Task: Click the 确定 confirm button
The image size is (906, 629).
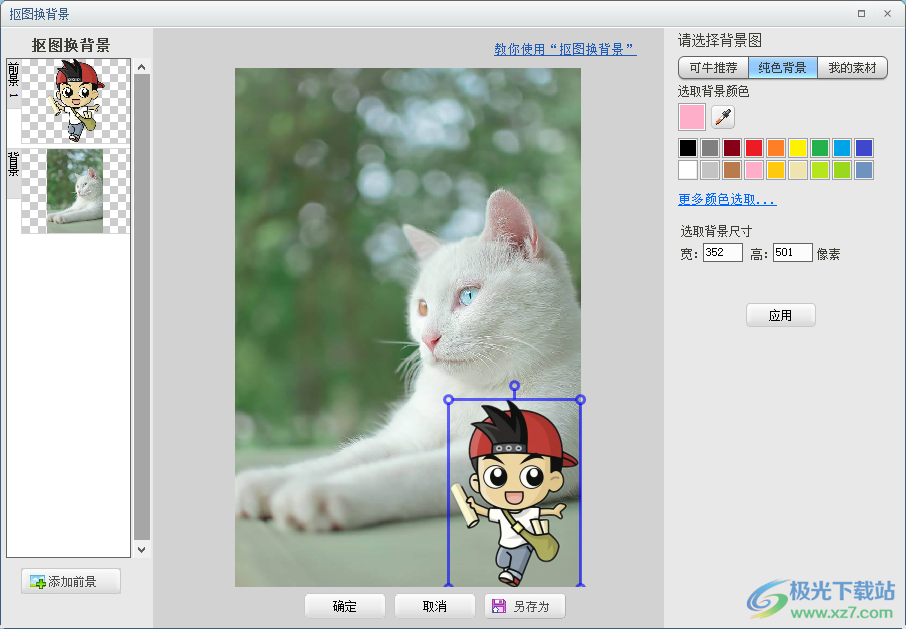Action: [x=345, y=606]
